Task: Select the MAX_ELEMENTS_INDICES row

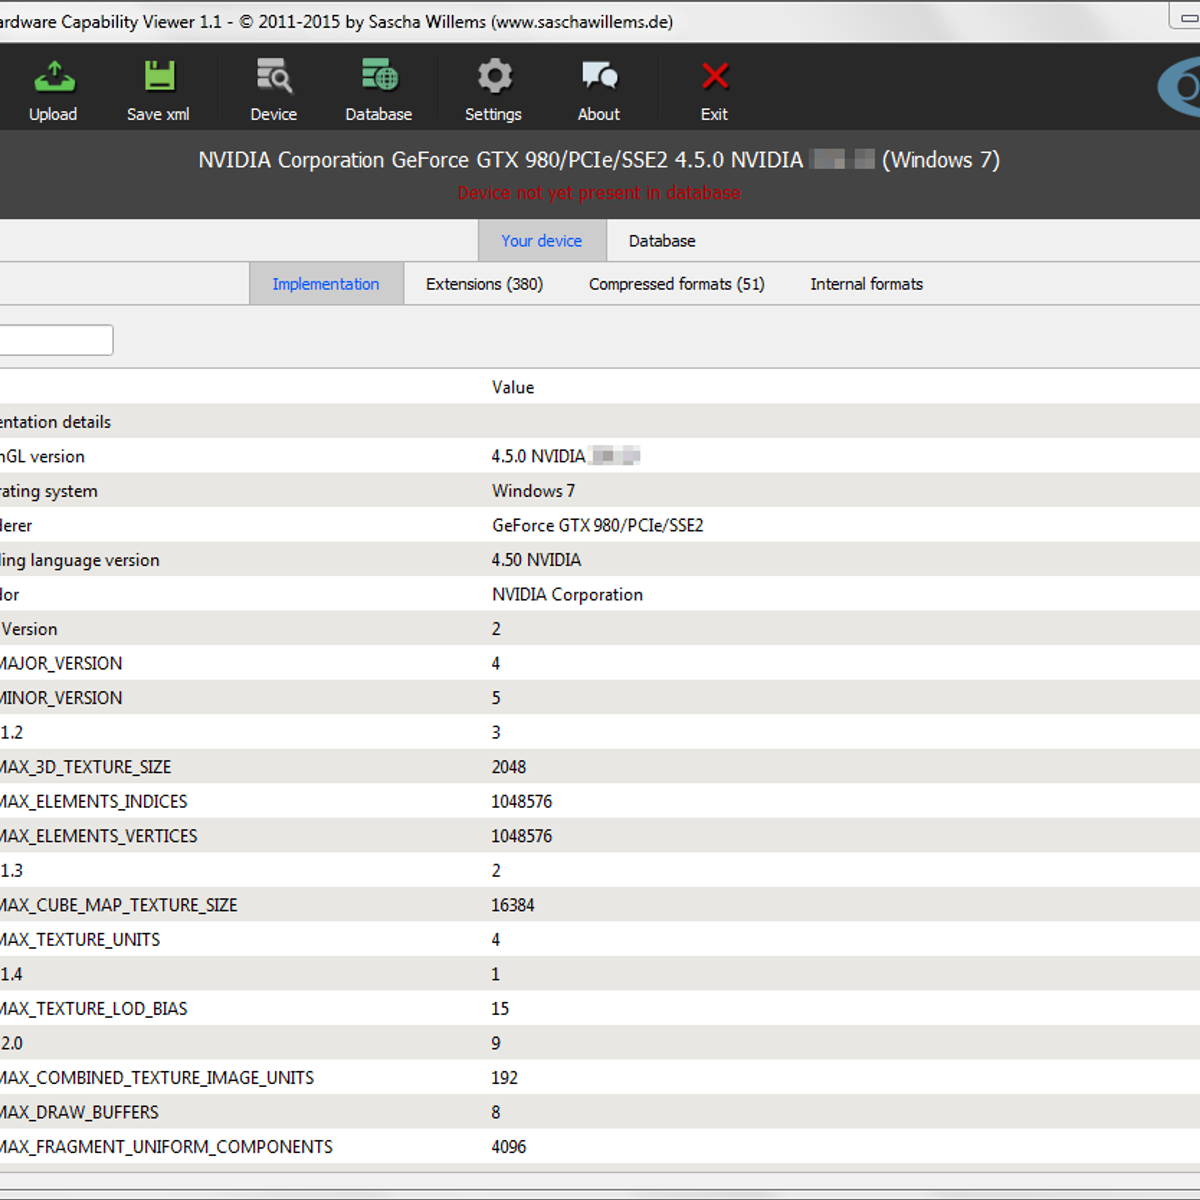Action: 600,801
